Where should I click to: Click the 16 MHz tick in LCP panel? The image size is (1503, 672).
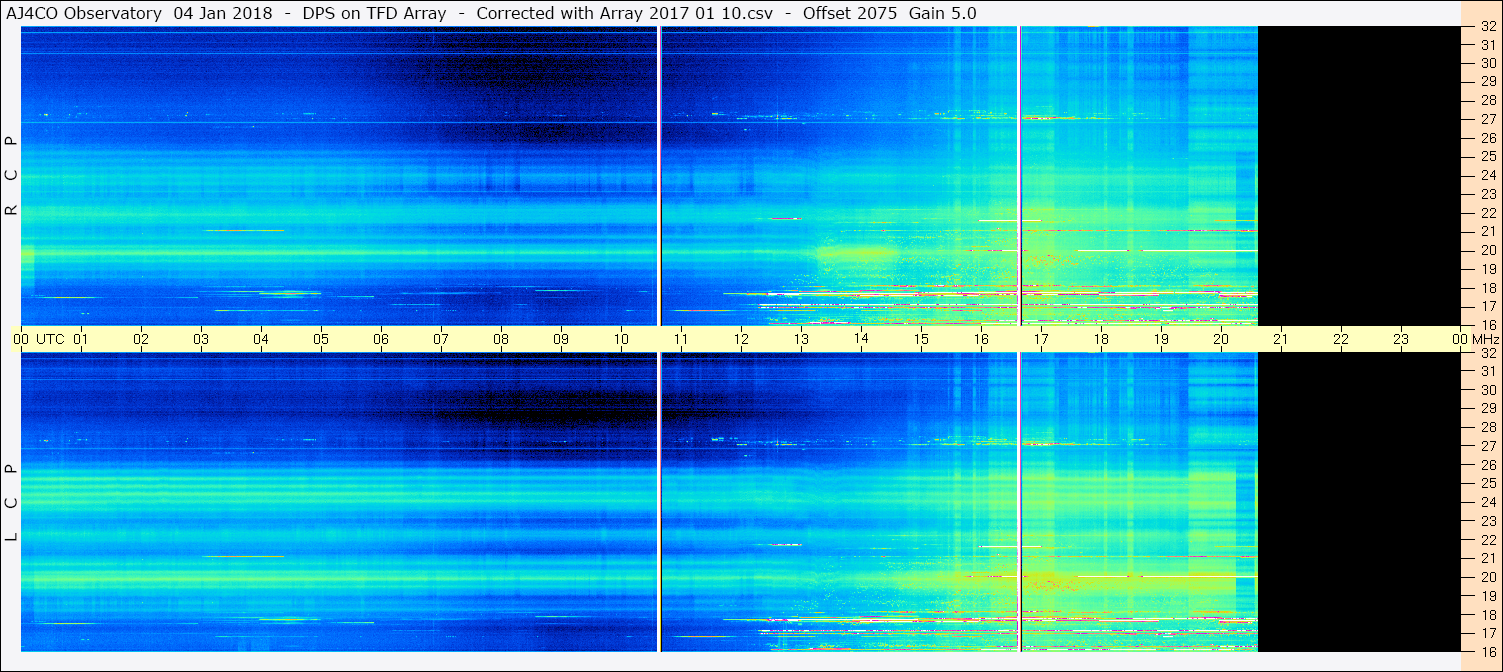[1488, 651]
